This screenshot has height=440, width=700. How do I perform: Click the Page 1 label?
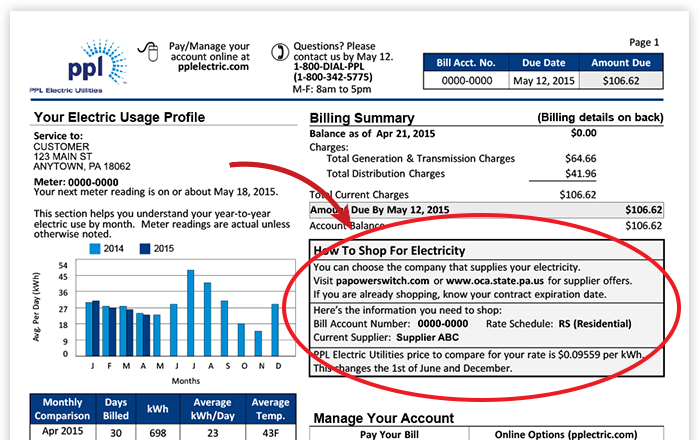coord(644,42)
